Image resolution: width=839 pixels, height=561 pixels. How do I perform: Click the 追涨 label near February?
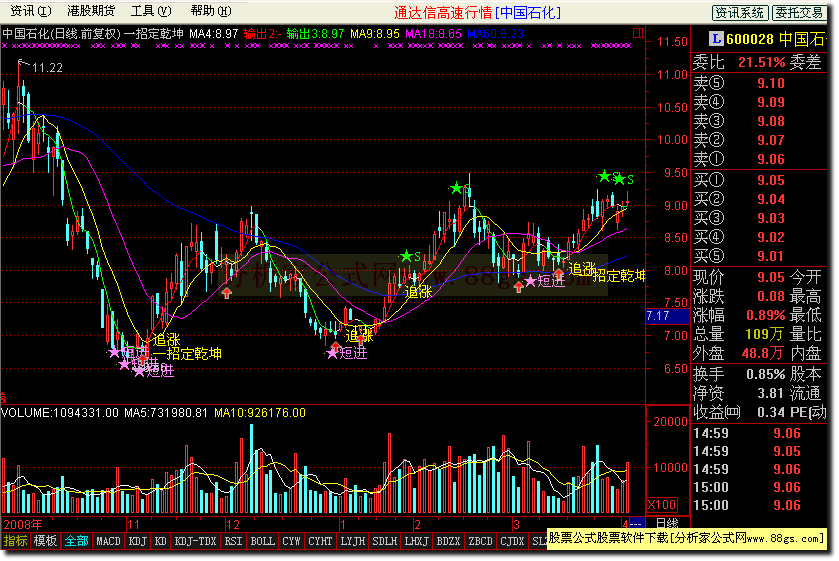(418, 292)
